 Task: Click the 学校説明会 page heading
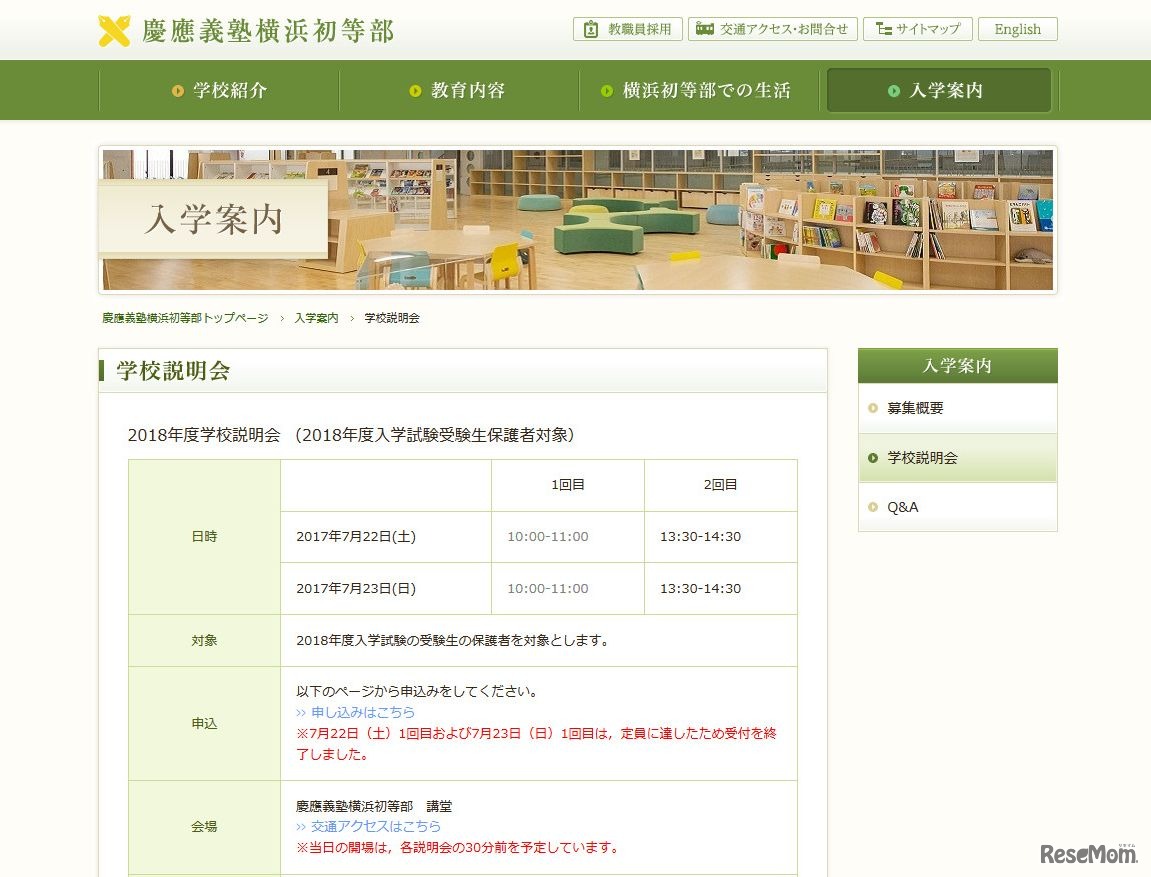click(x=173, y=371)
